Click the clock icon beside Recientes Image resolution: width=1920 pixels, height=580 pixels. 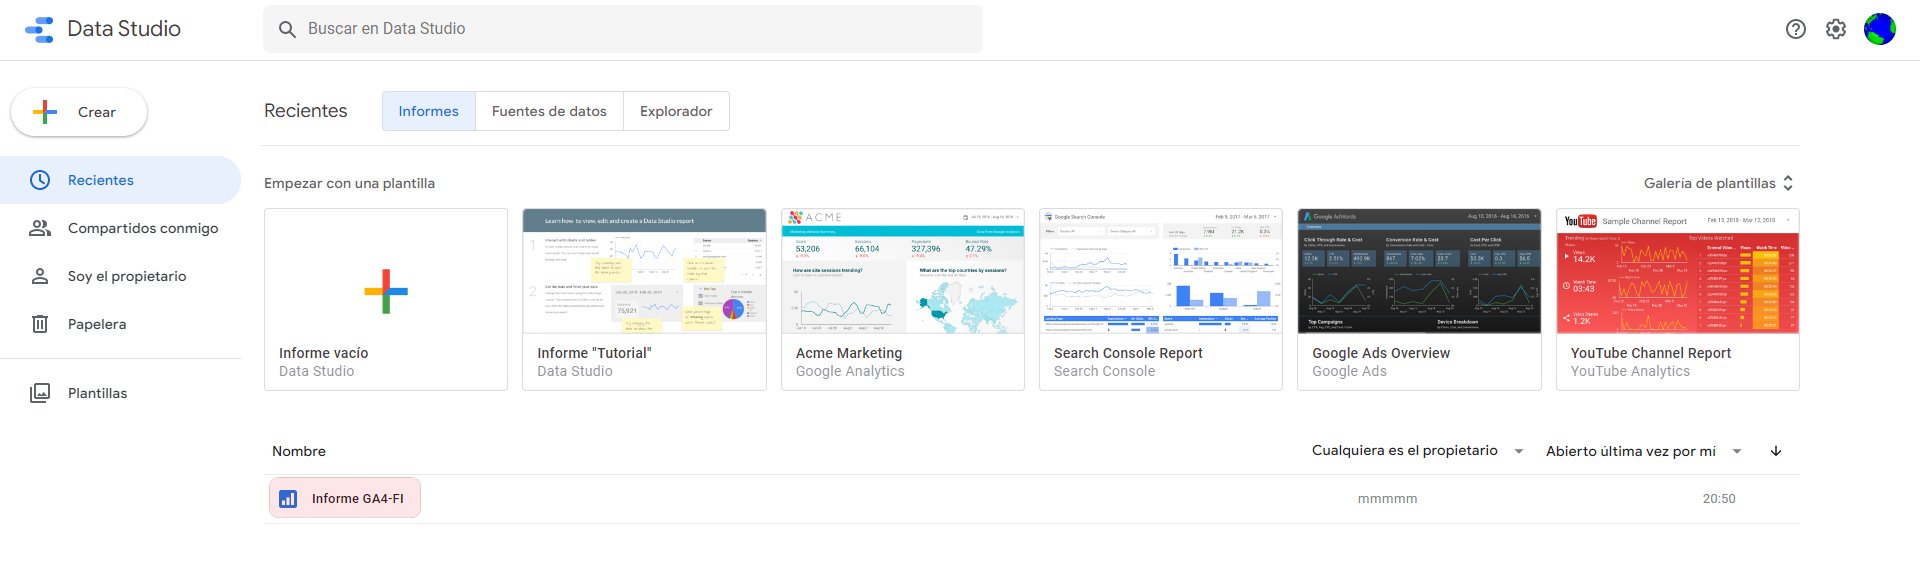click(40, 180)
